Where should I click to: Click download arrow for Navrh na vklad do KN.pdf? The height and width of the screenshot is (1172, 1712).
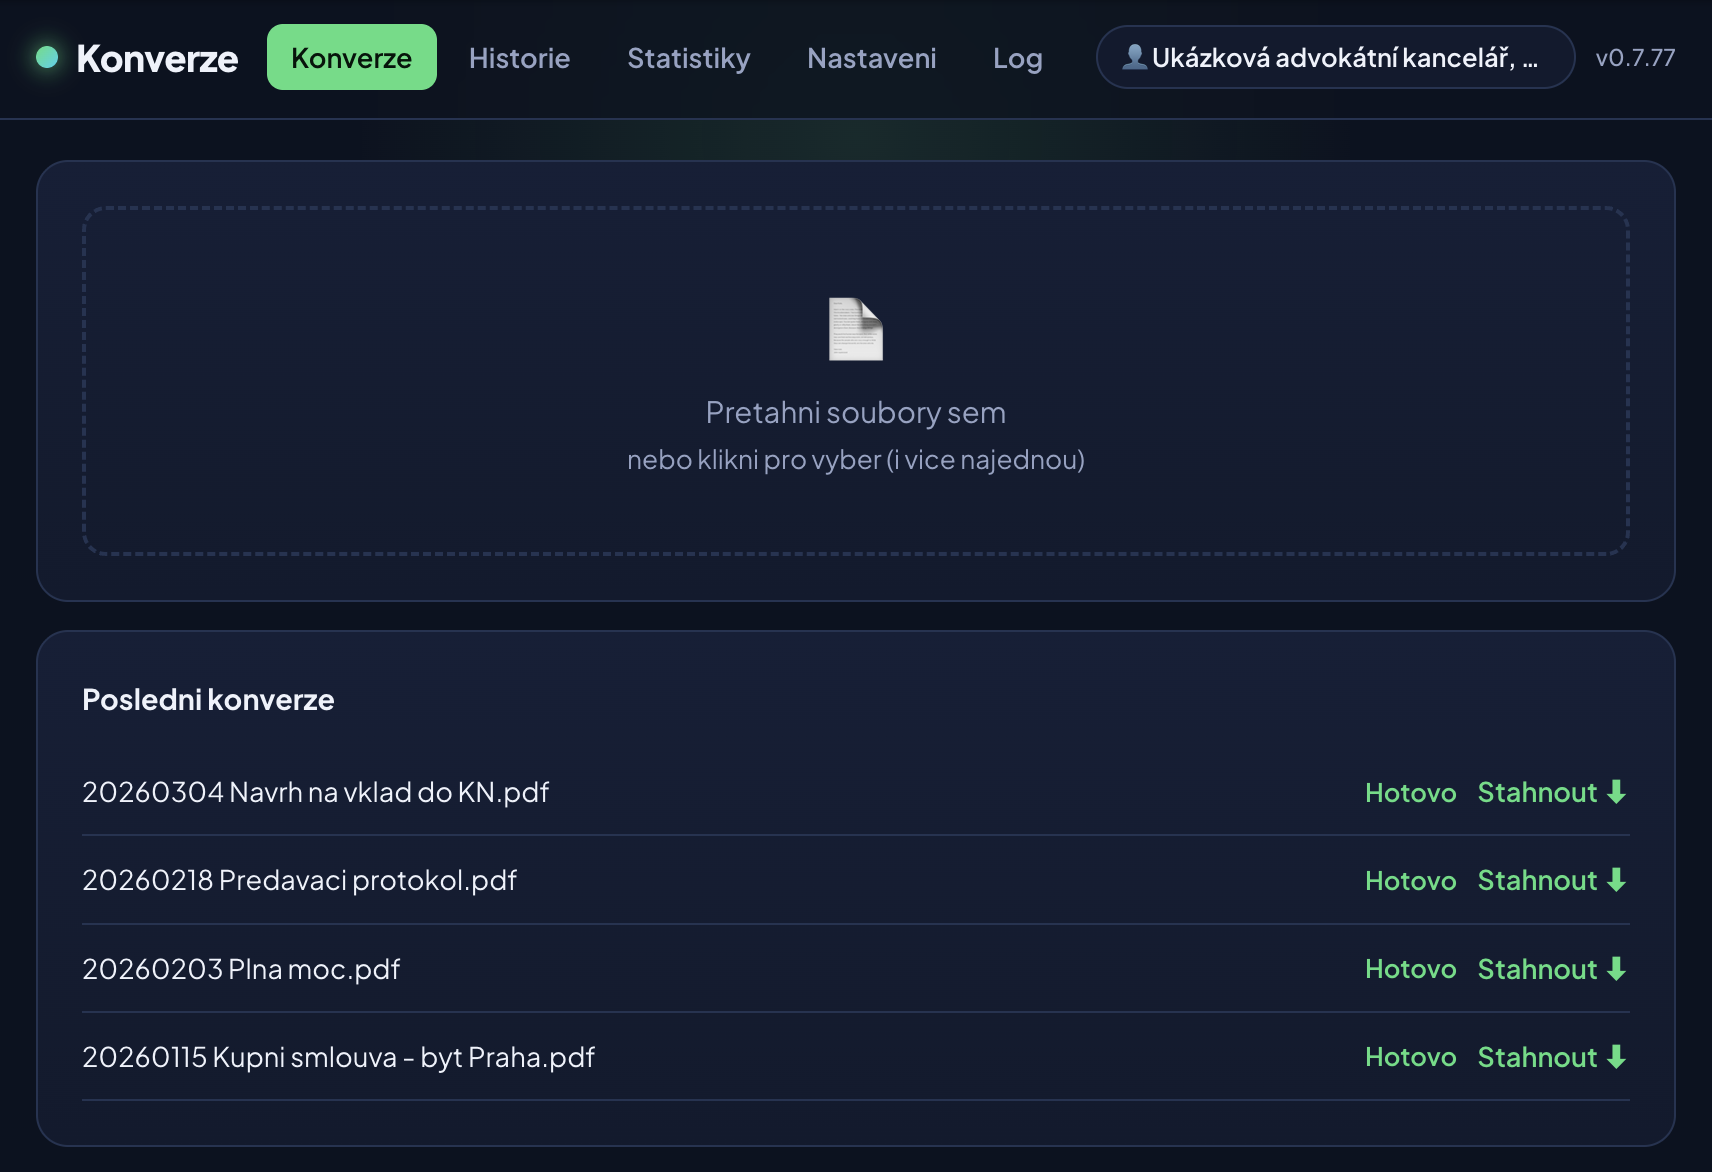(1616, 792)
